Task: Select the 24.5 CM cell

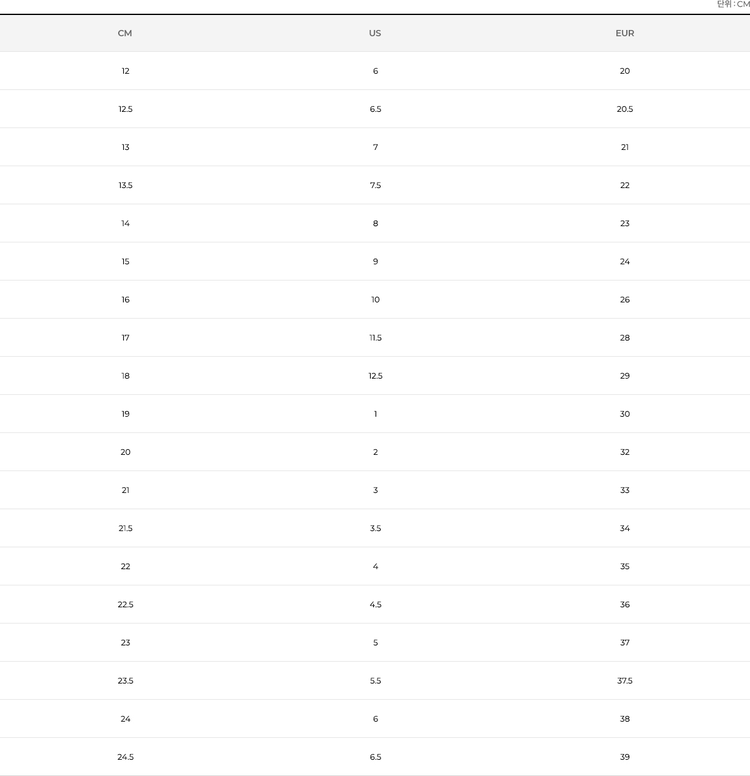Action: [125, 757]
